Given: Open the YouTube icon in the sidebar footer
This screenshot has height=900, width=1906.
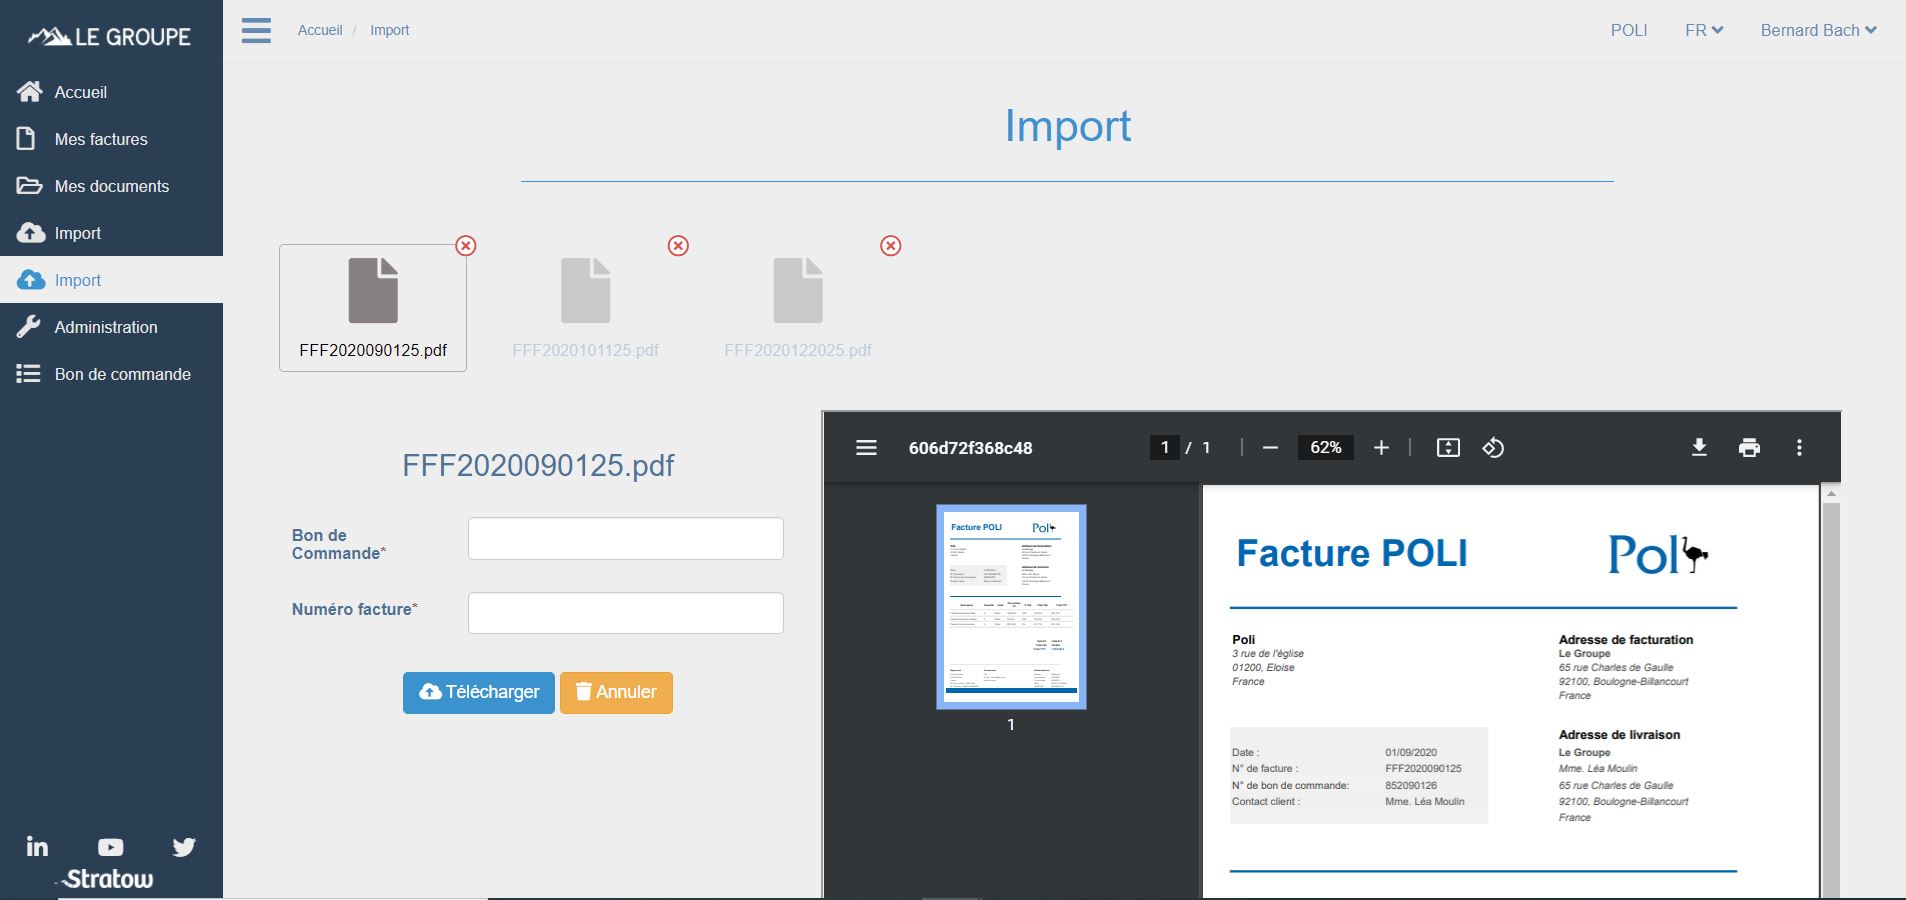Looking at the screenshot, I should (x=111, y=847).
